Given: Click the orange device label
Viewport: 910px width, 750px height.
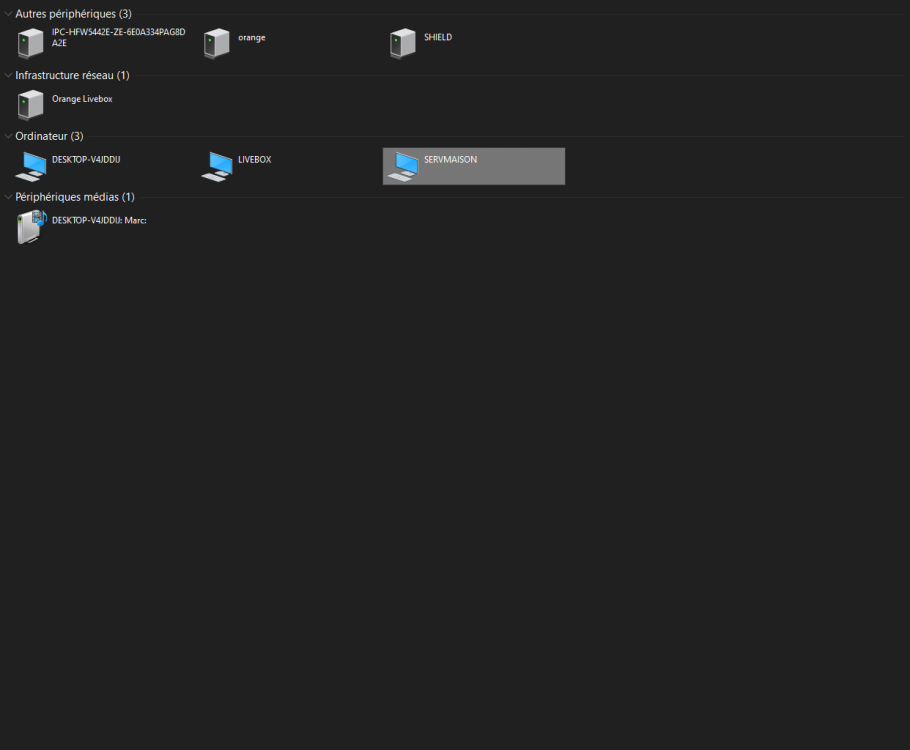Looking at the screenshot, I should tap(251, 38).
